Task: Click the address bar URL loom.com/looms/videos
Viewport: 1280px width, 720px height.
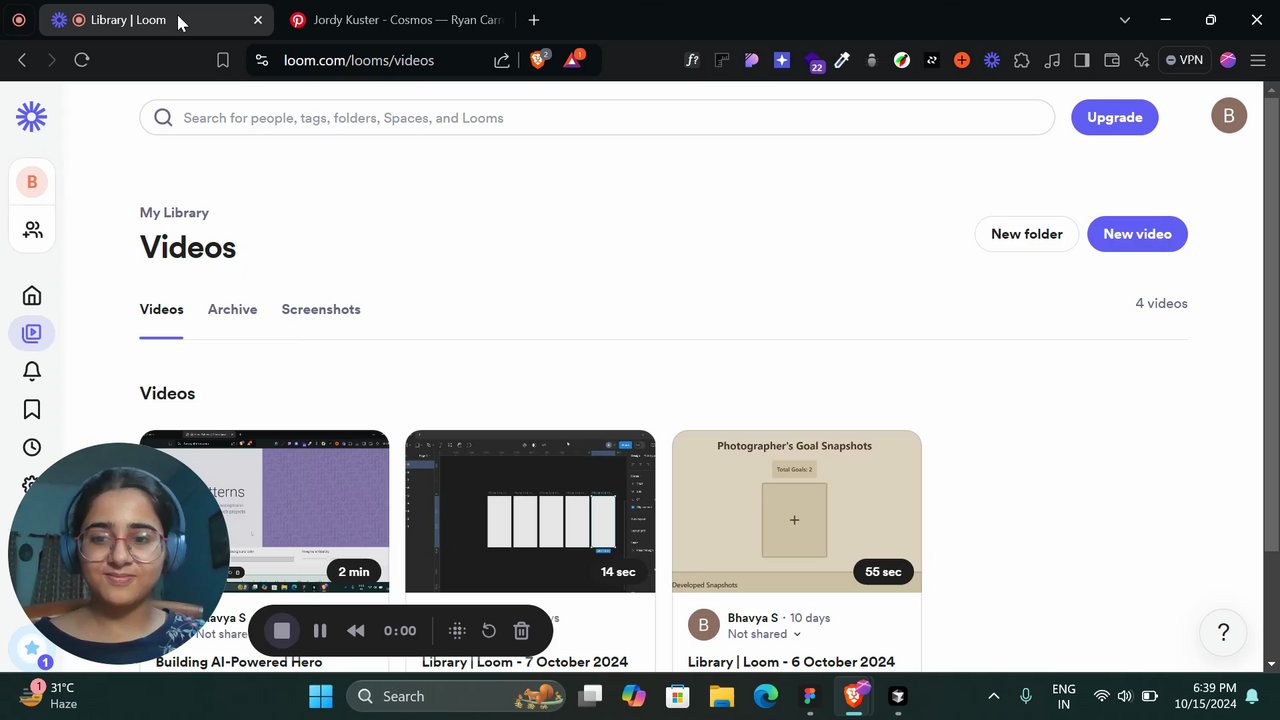Action: (x=359, y=60)
